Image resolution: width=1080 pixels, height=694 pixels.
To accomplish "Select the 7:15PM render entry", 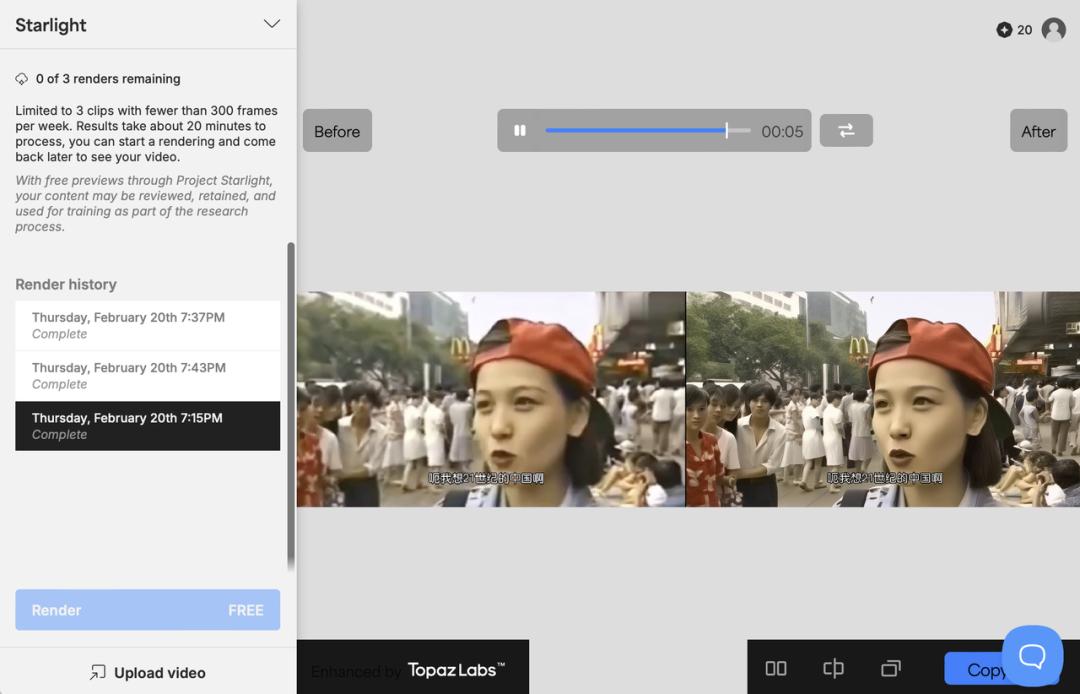I will tap(147, 425).
